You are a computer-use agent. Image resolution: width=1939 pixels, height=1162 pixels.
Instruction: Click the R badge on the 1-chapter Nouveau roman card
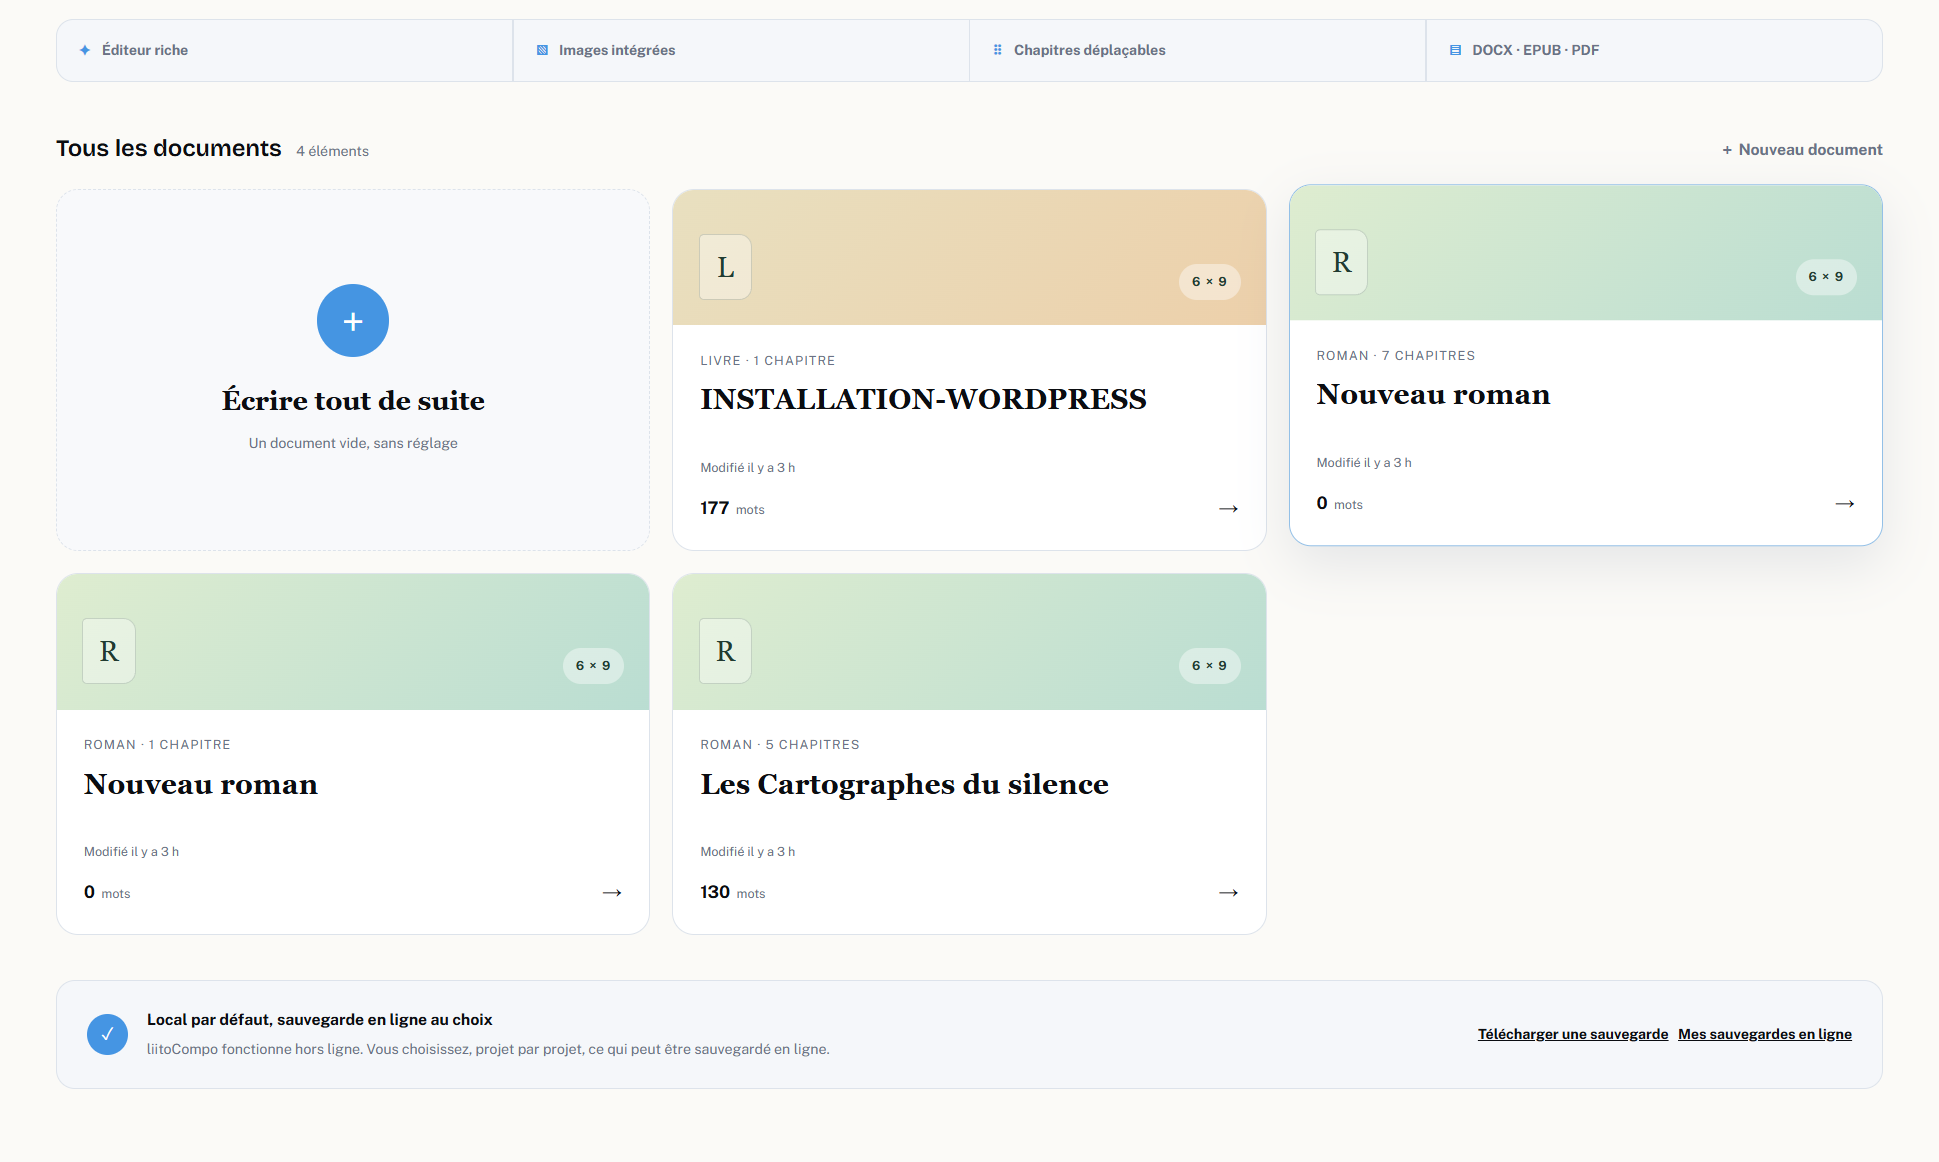coord(109,651)
